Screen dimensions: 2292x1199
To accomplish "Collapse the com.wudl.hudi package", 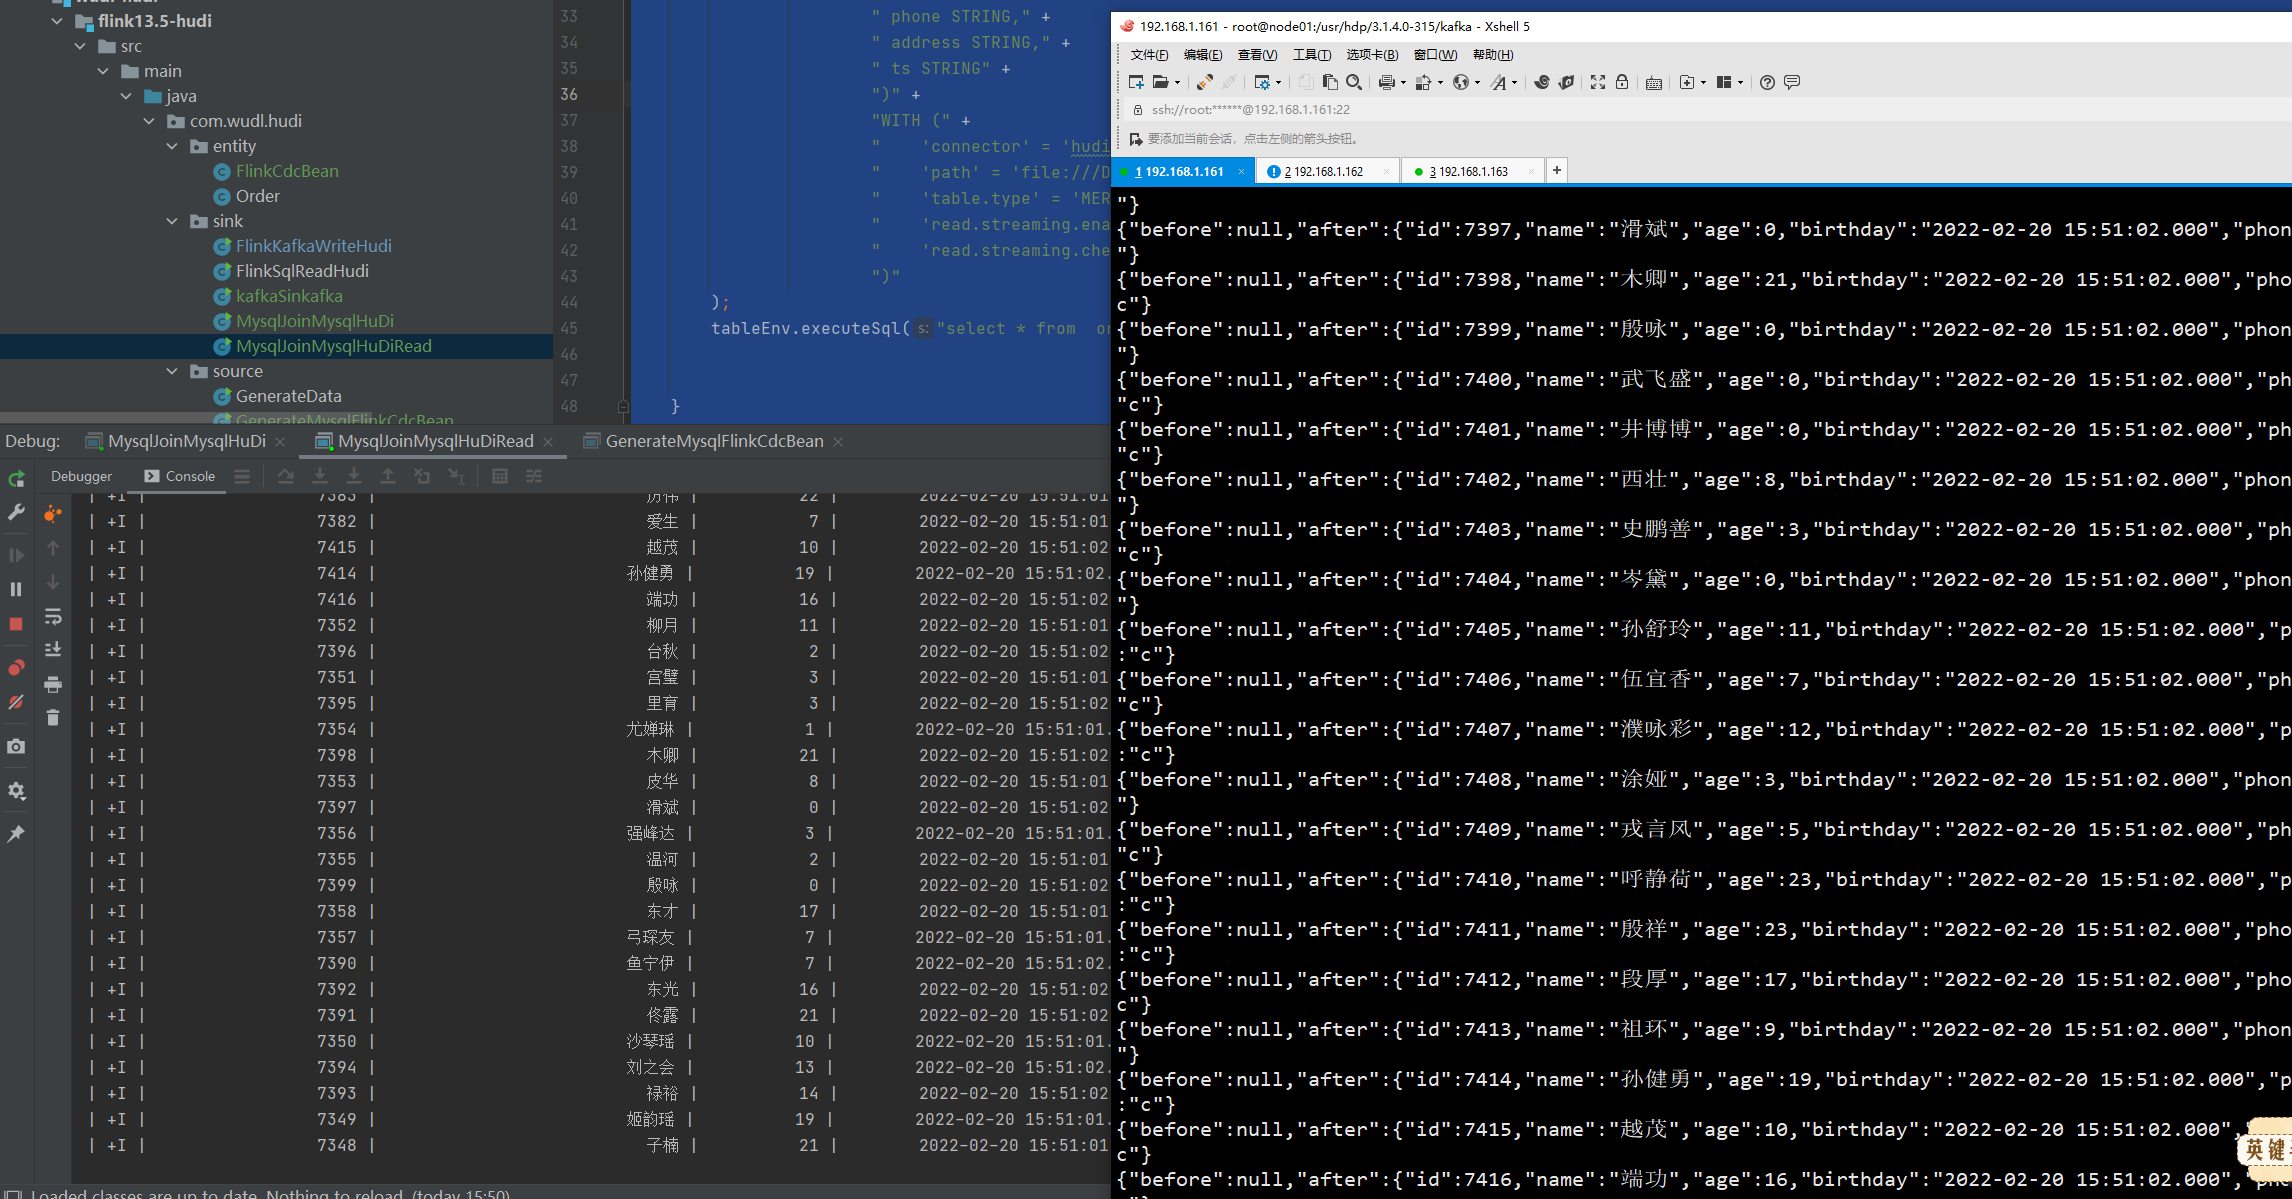I will click(x=149, y=121).
